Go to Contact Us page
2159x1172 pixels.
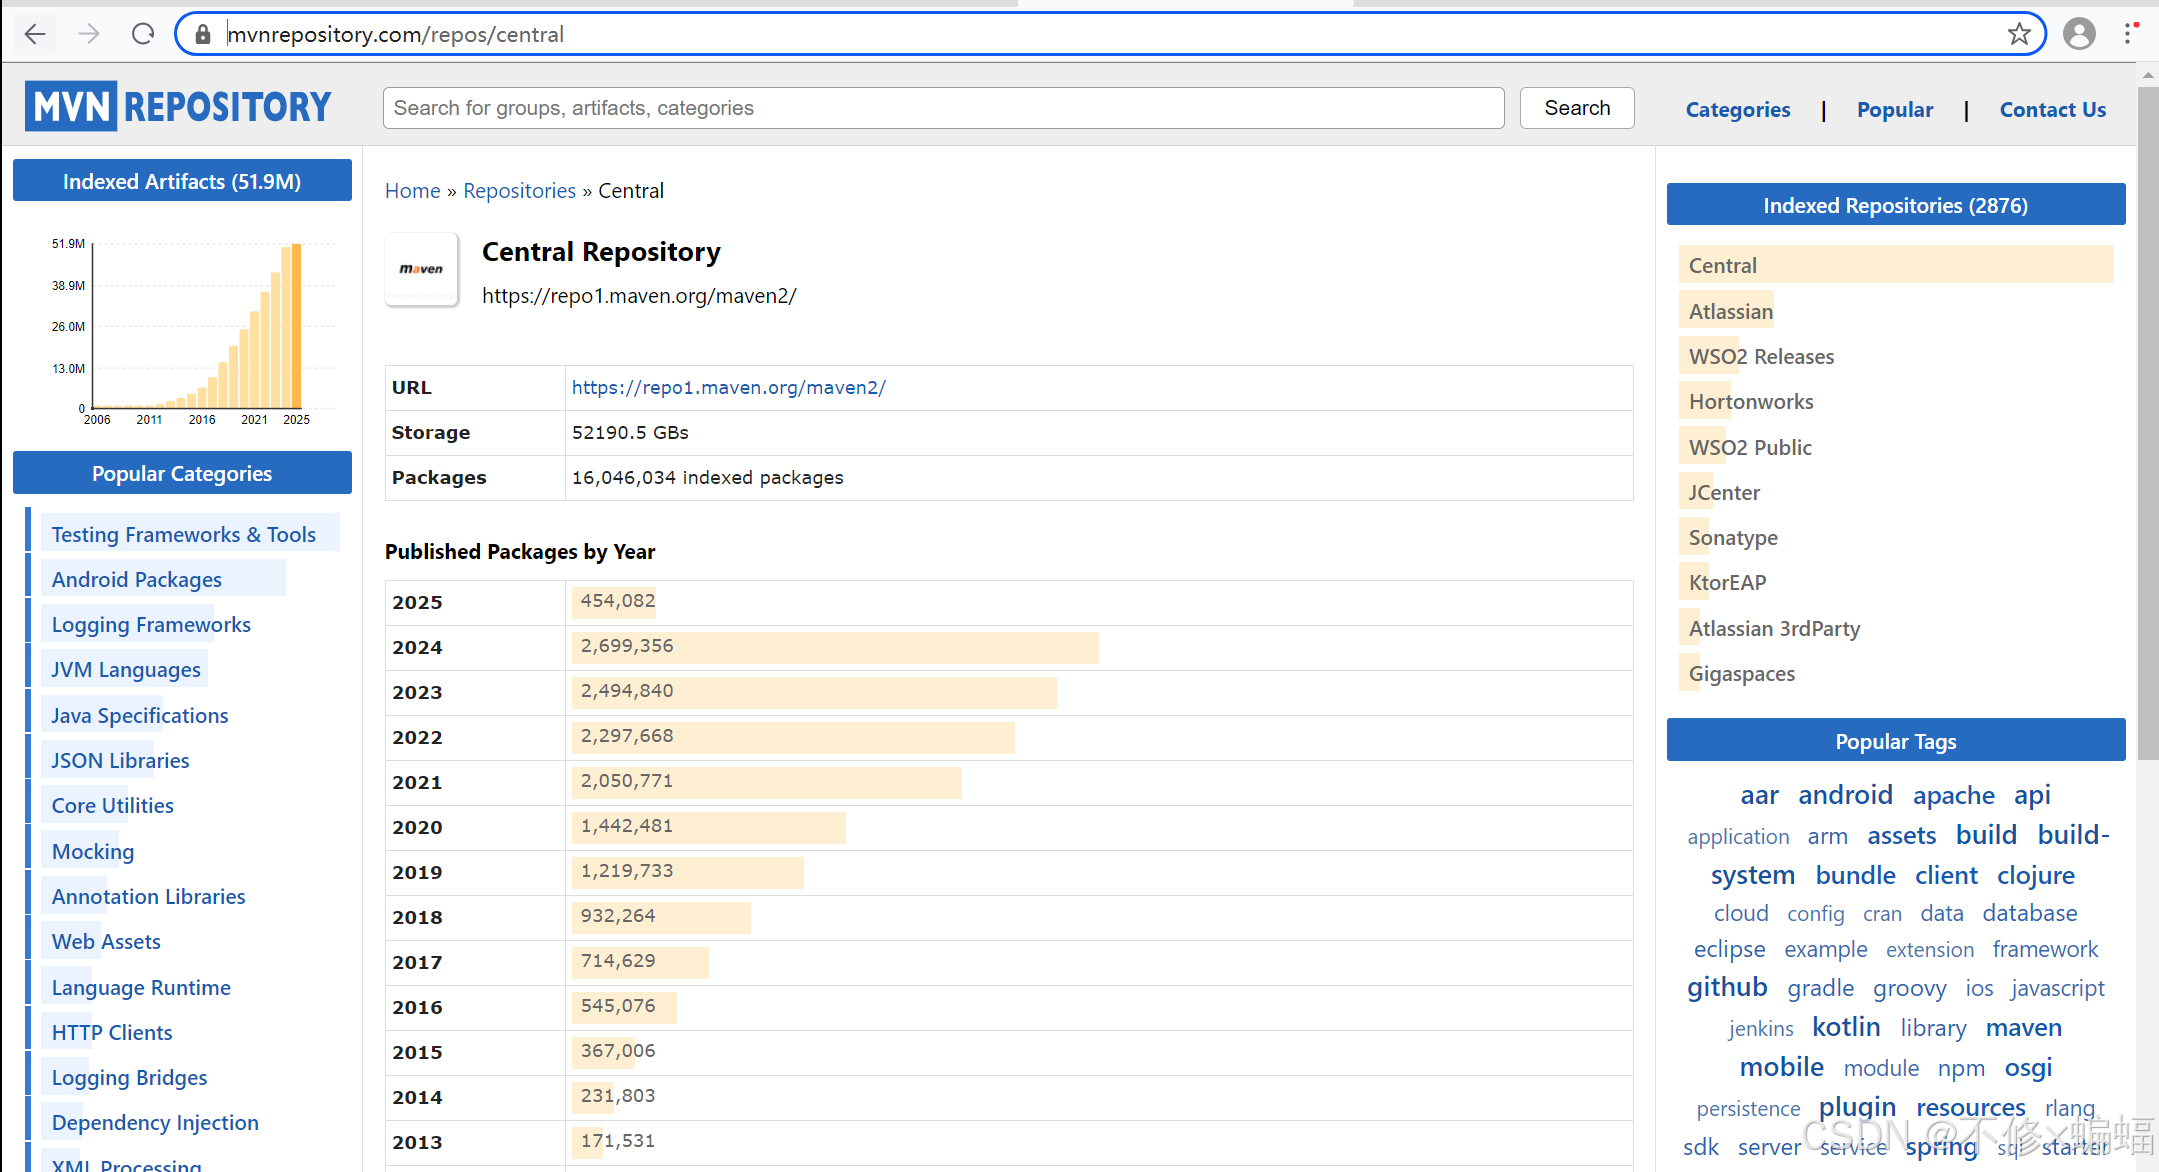[2052, 110]
